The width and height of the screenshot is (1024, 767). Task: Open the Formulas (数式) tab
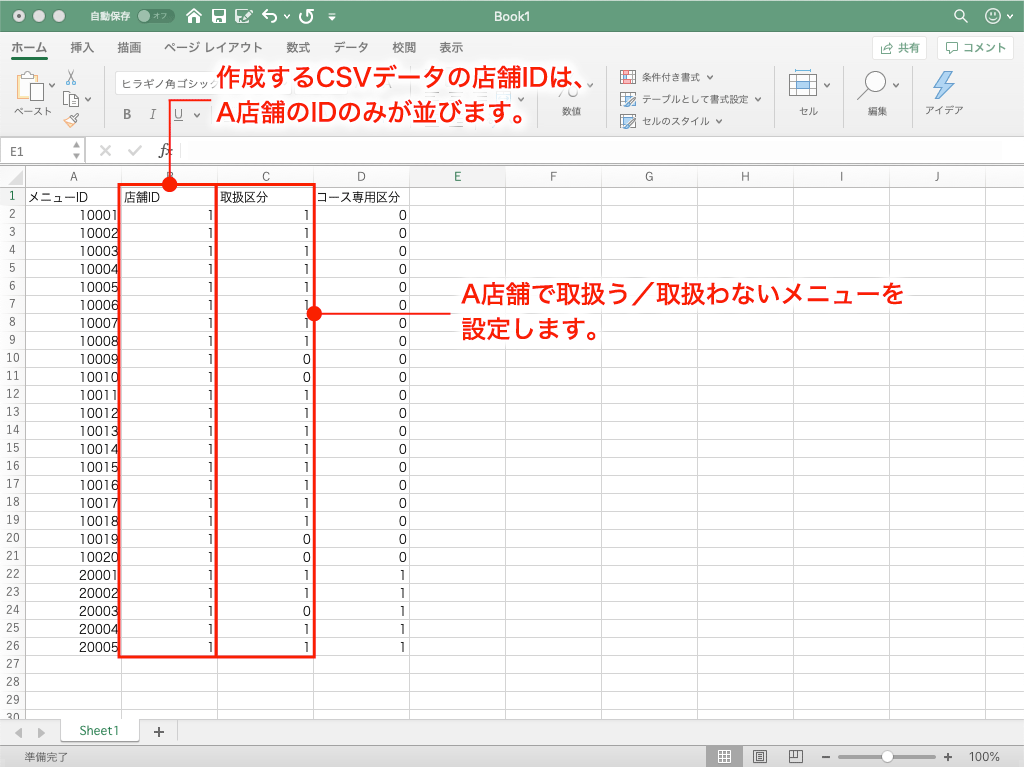pos(298,48)
